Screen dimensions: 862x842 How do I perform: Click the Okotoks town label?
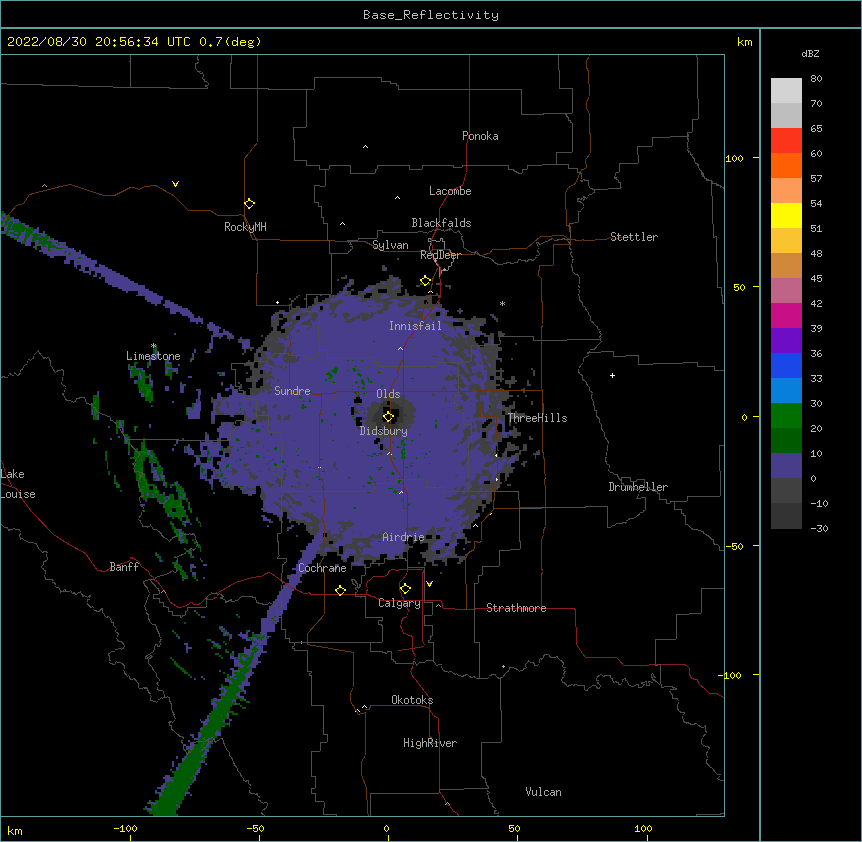tap(412, 700)
